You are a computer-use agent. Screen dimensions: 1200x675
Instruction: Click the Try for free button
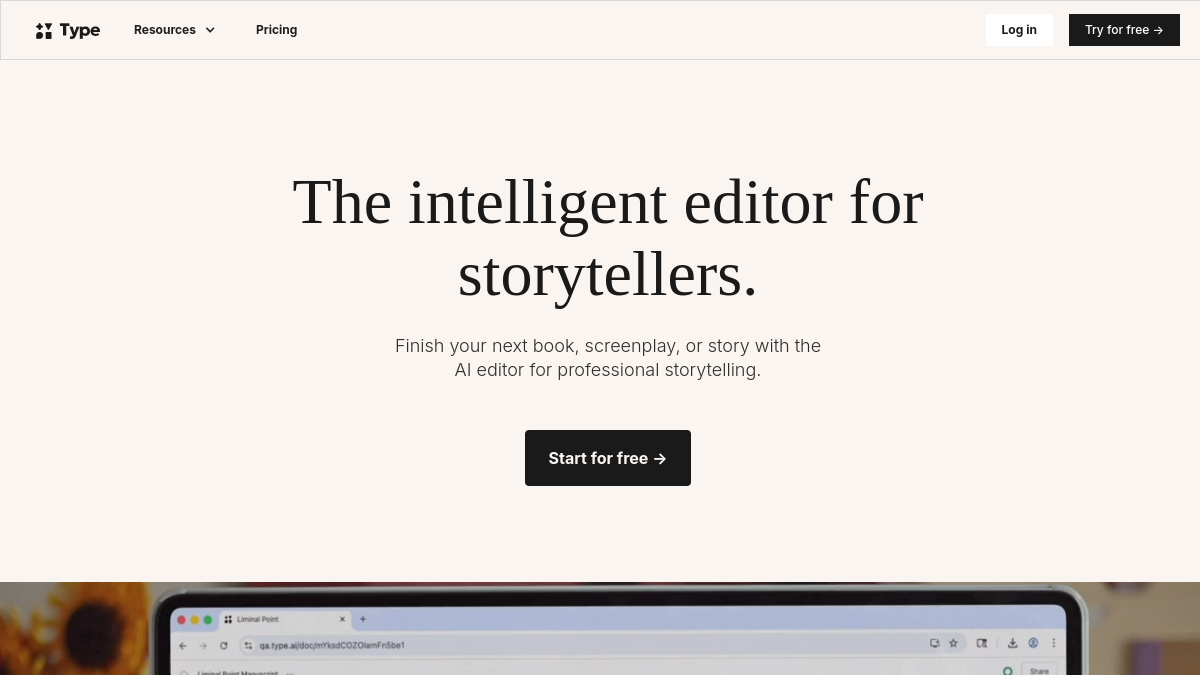(1124, 30)
